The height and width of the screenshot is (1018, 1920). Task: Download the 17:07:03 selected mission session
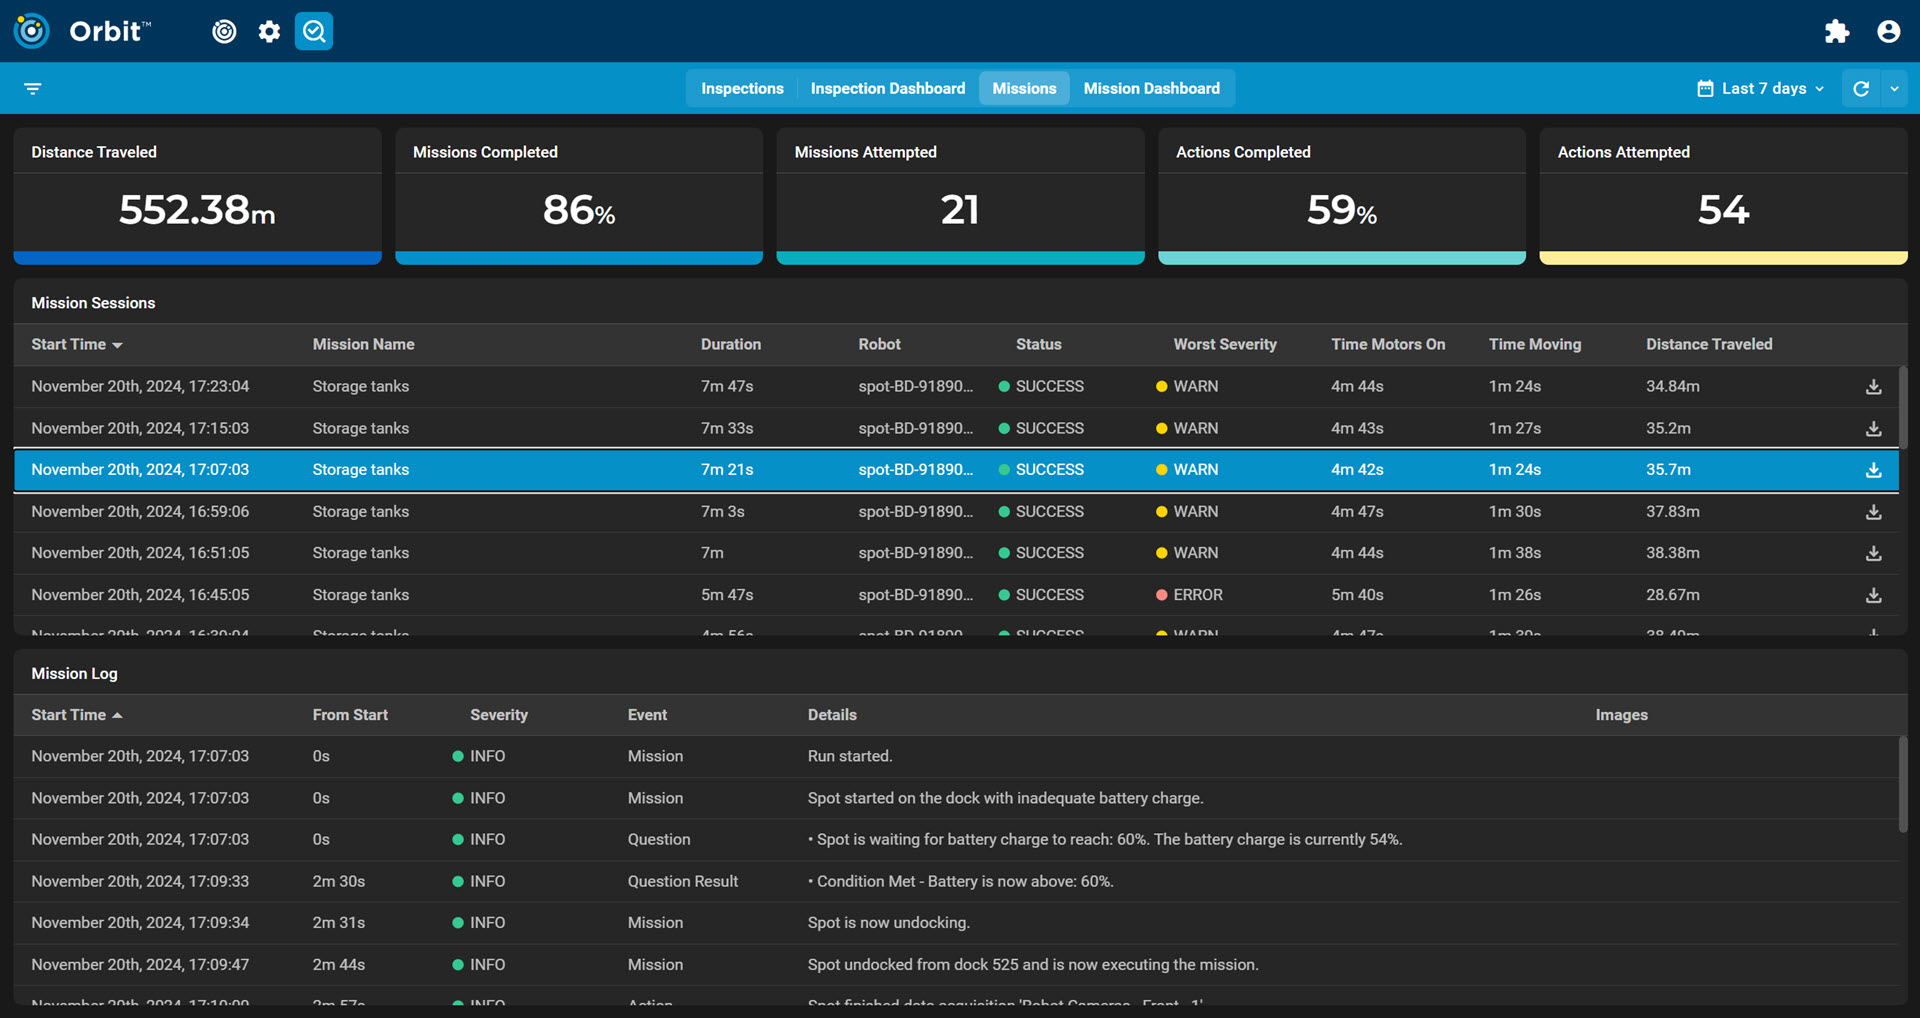[x=1874, y=470]
